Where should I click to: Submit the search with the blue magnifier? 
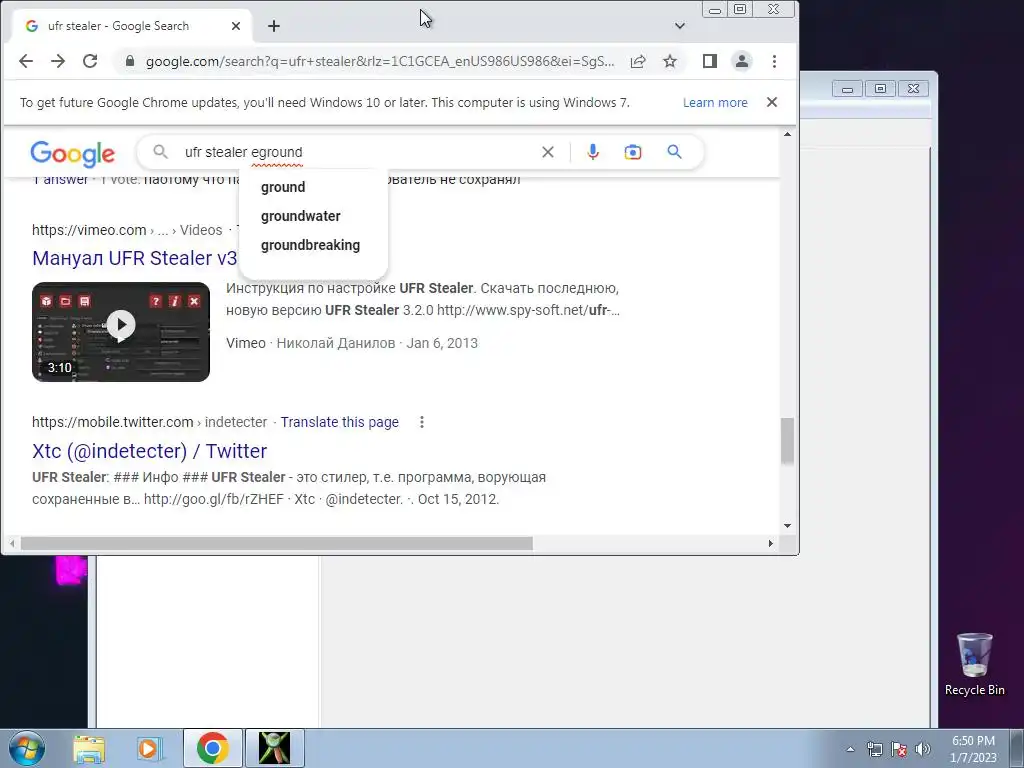675,152
